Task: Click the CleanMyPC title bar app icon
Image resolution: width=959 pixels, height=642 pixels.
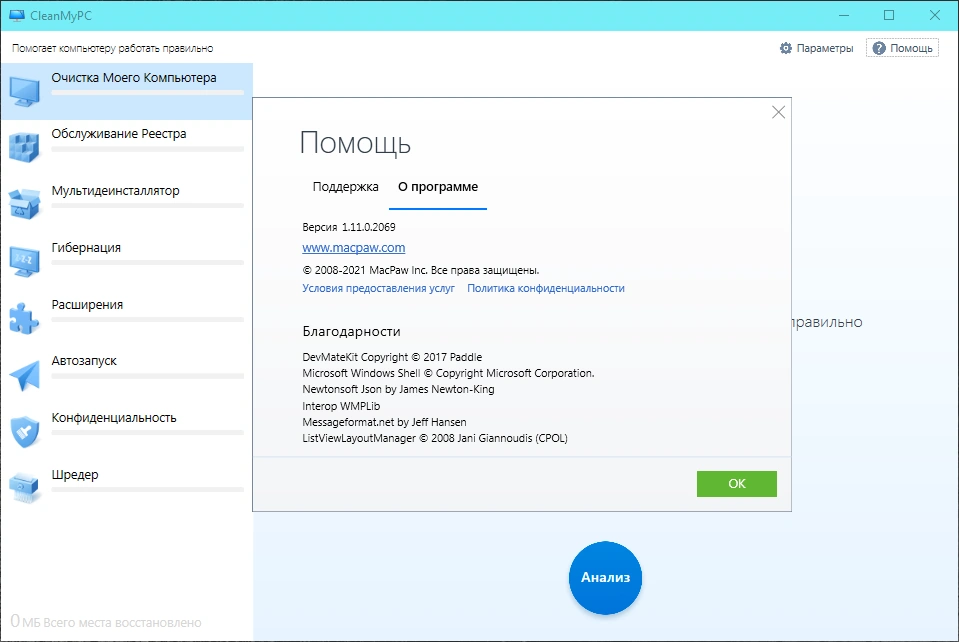Action: point(17,16)
